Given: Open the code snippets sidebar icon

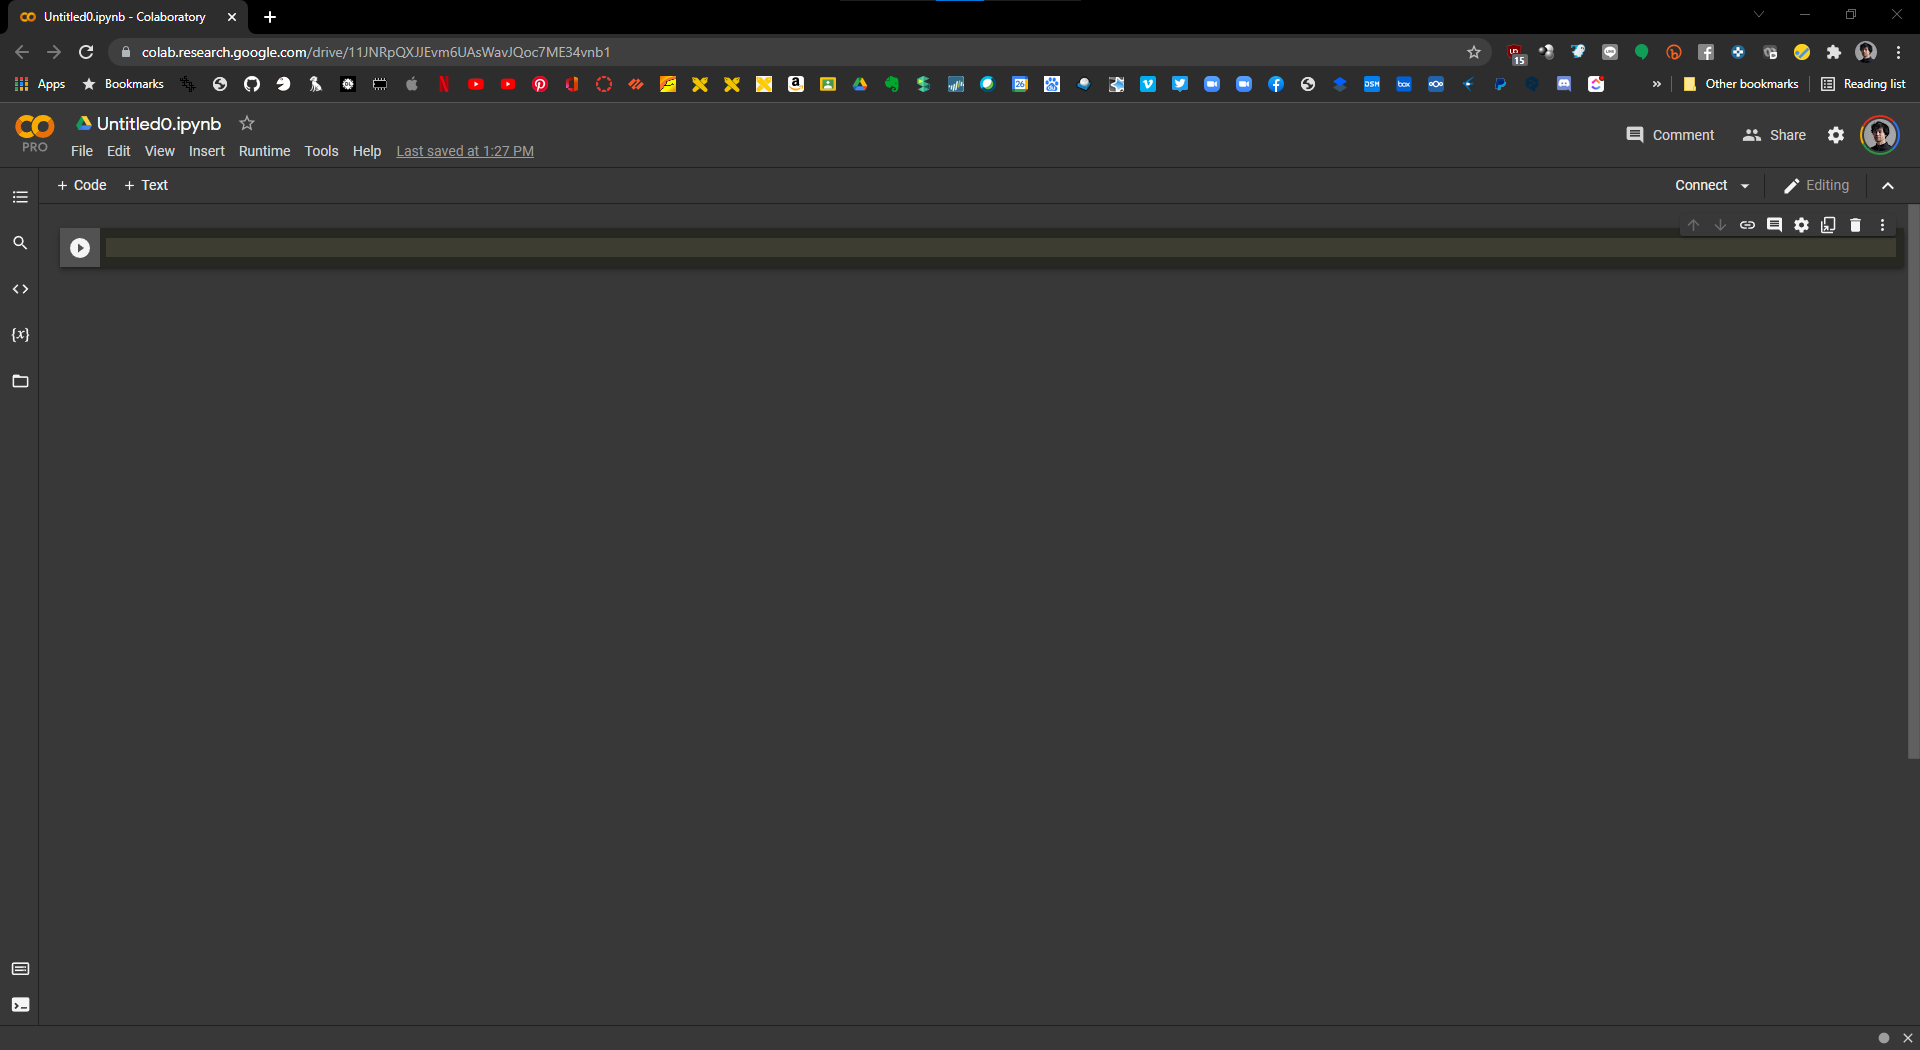Looking at the screenshot, I should tap(20, 289).
